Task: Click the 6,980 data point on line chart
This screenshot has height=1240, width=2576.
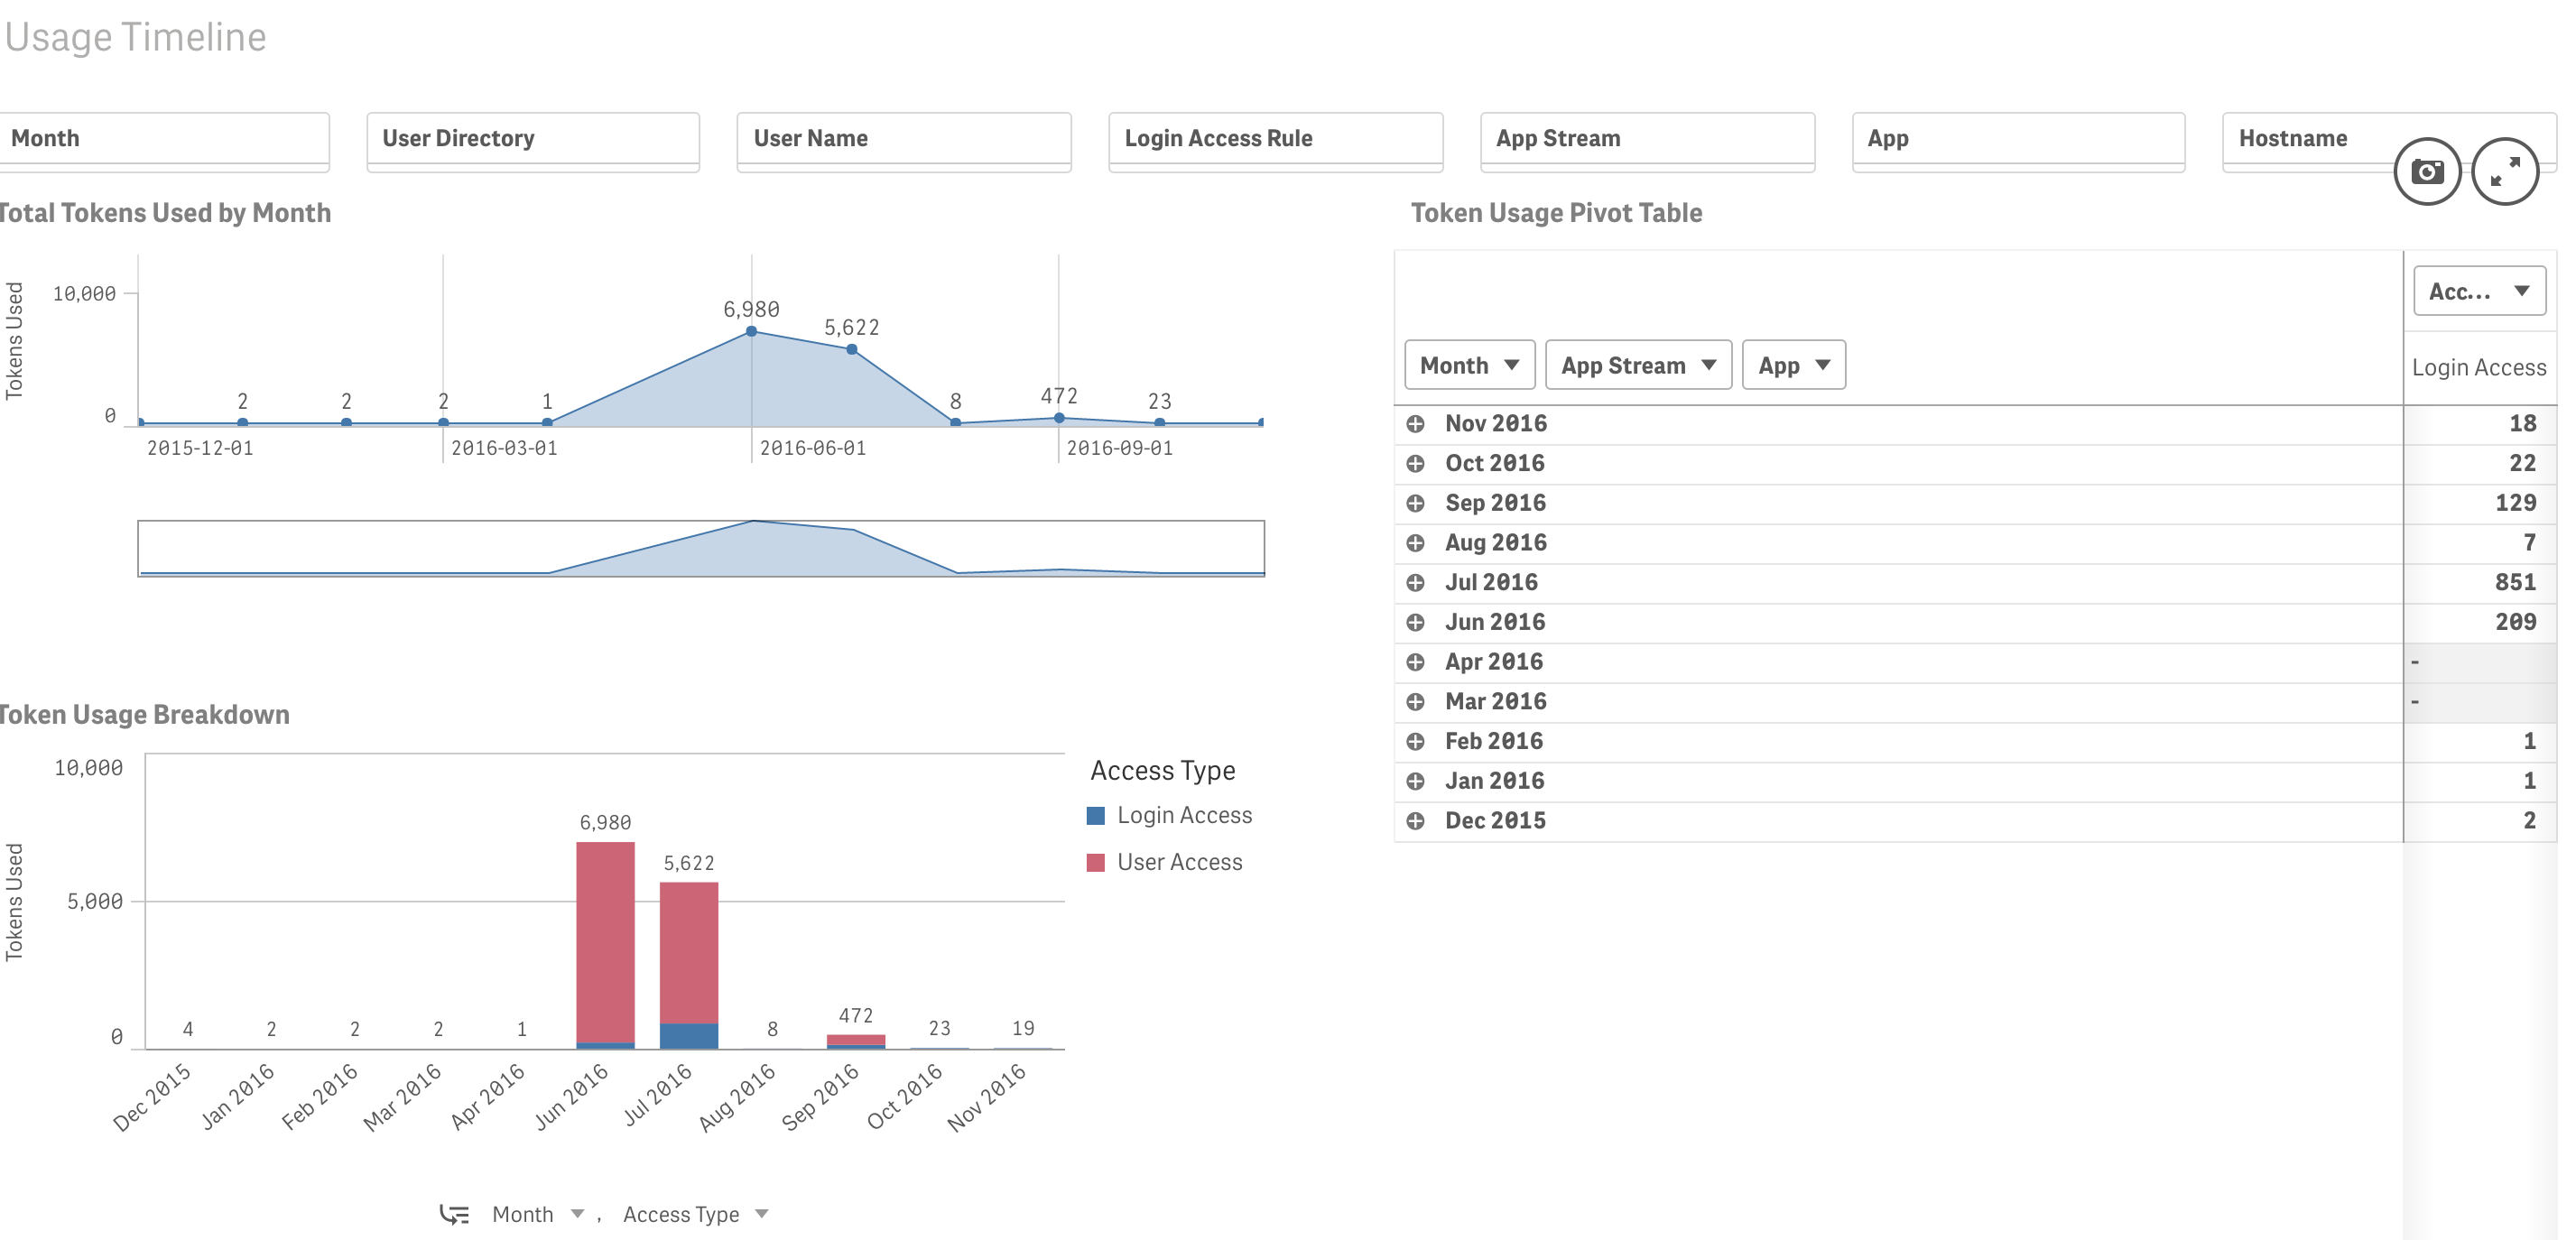Action: [x=752, y=331]
